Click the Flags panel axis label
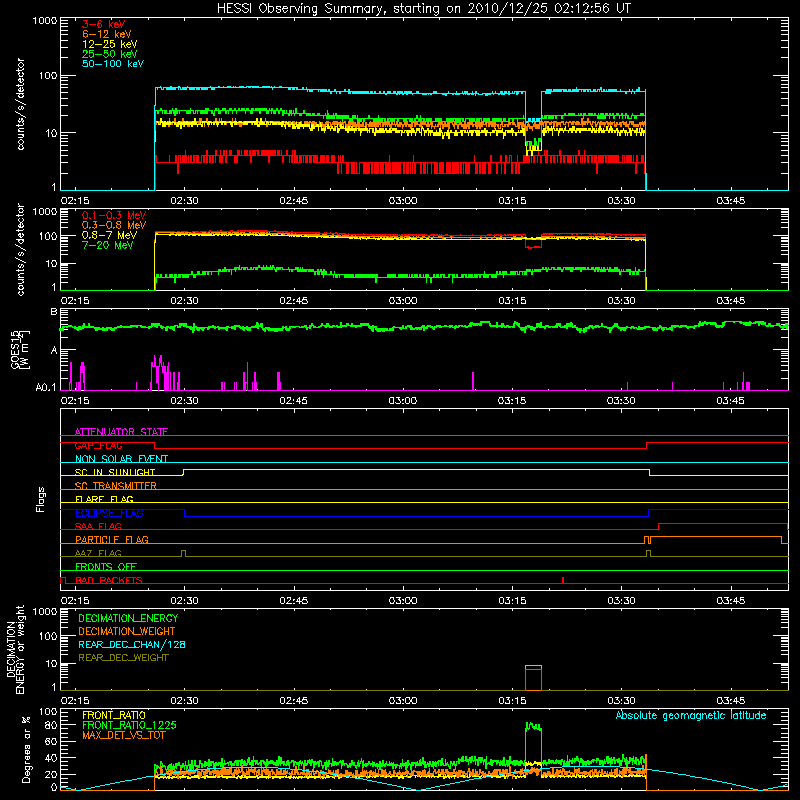This screenshot has width=800, height=800. click(41, 499)
